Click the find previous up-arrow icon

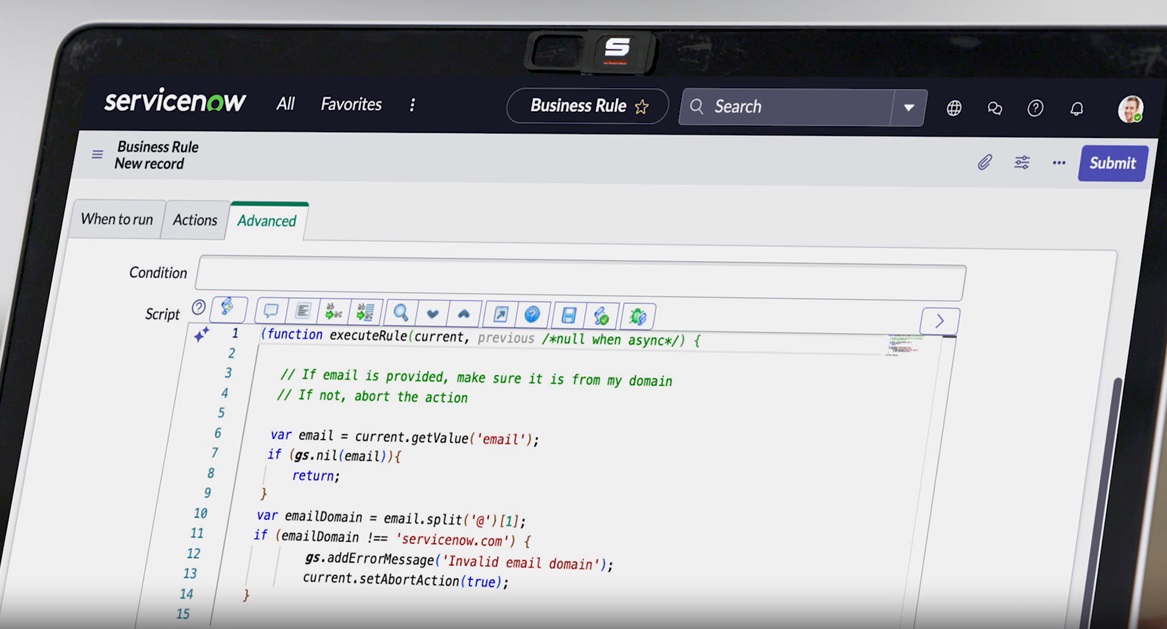464,313
